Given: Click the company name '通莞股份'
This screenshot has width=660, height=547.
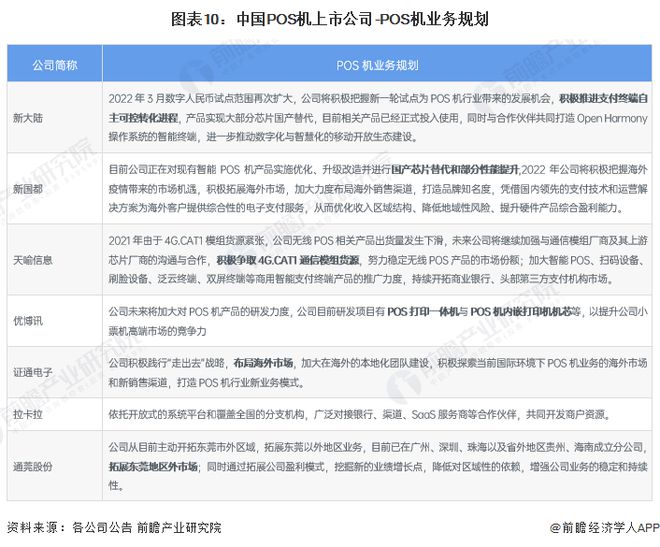Looking at the screenshot, I should [x=33, y=466].
